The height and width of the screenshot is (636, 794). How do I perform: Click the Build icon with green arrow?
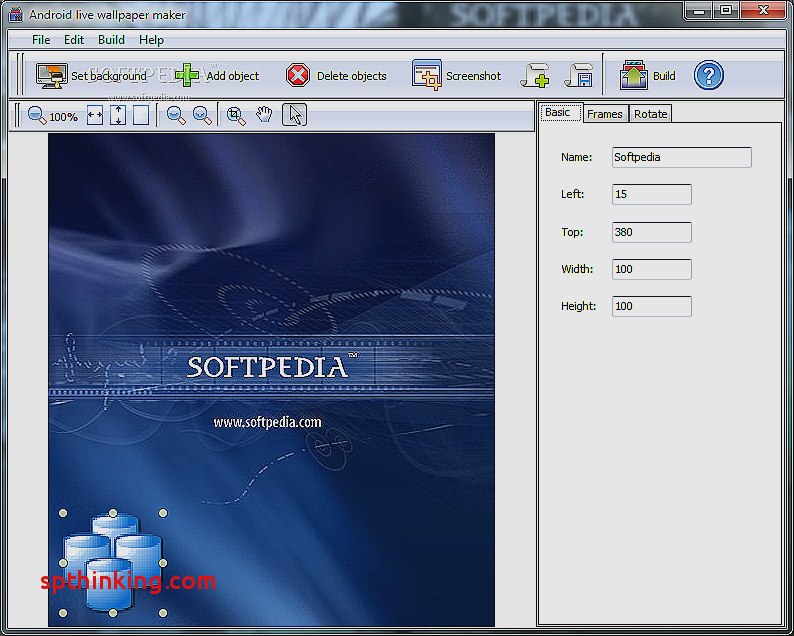633,75
